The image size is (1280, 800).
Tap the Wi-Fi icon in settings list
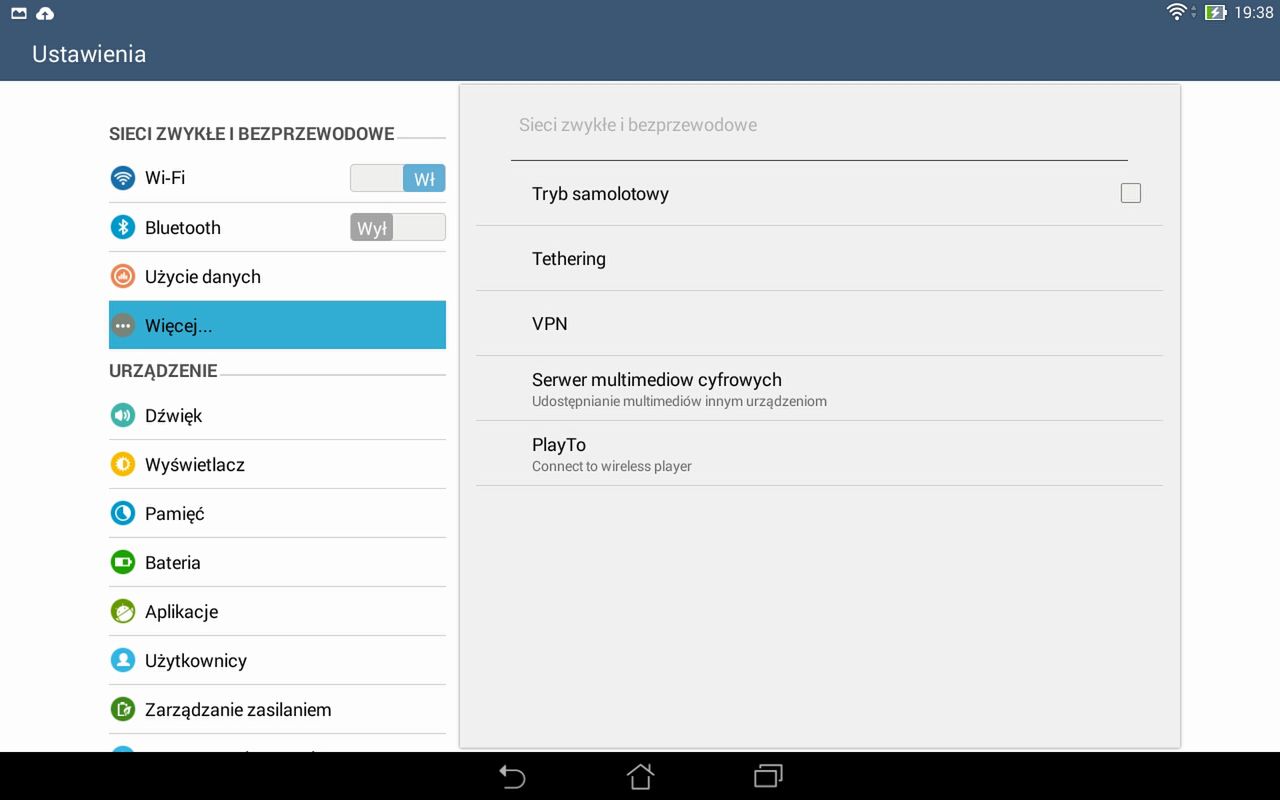[123, 178]
